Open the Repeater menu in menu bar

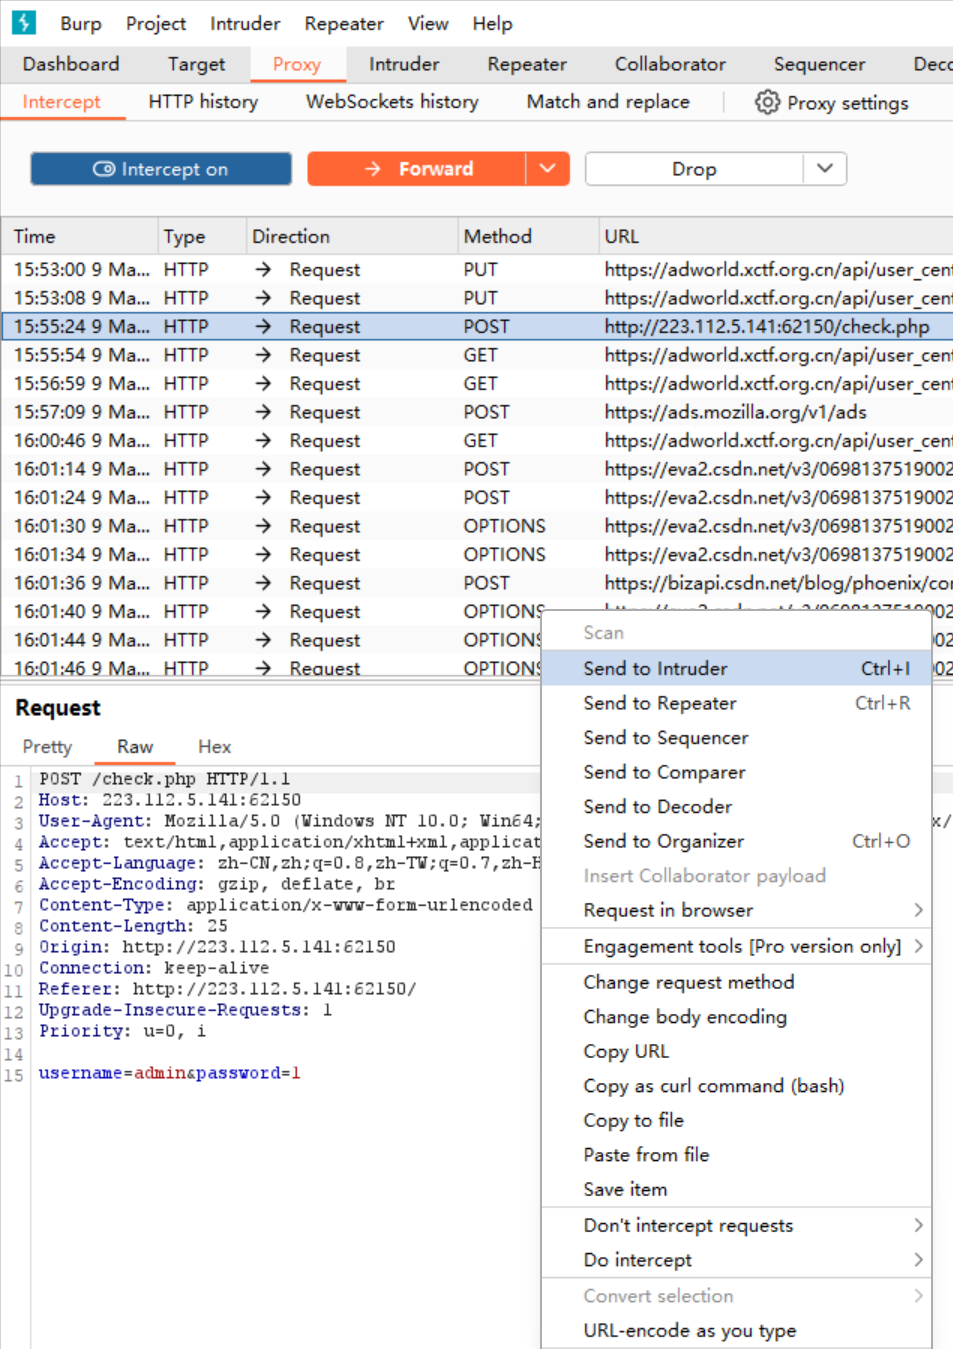(344, 23)
